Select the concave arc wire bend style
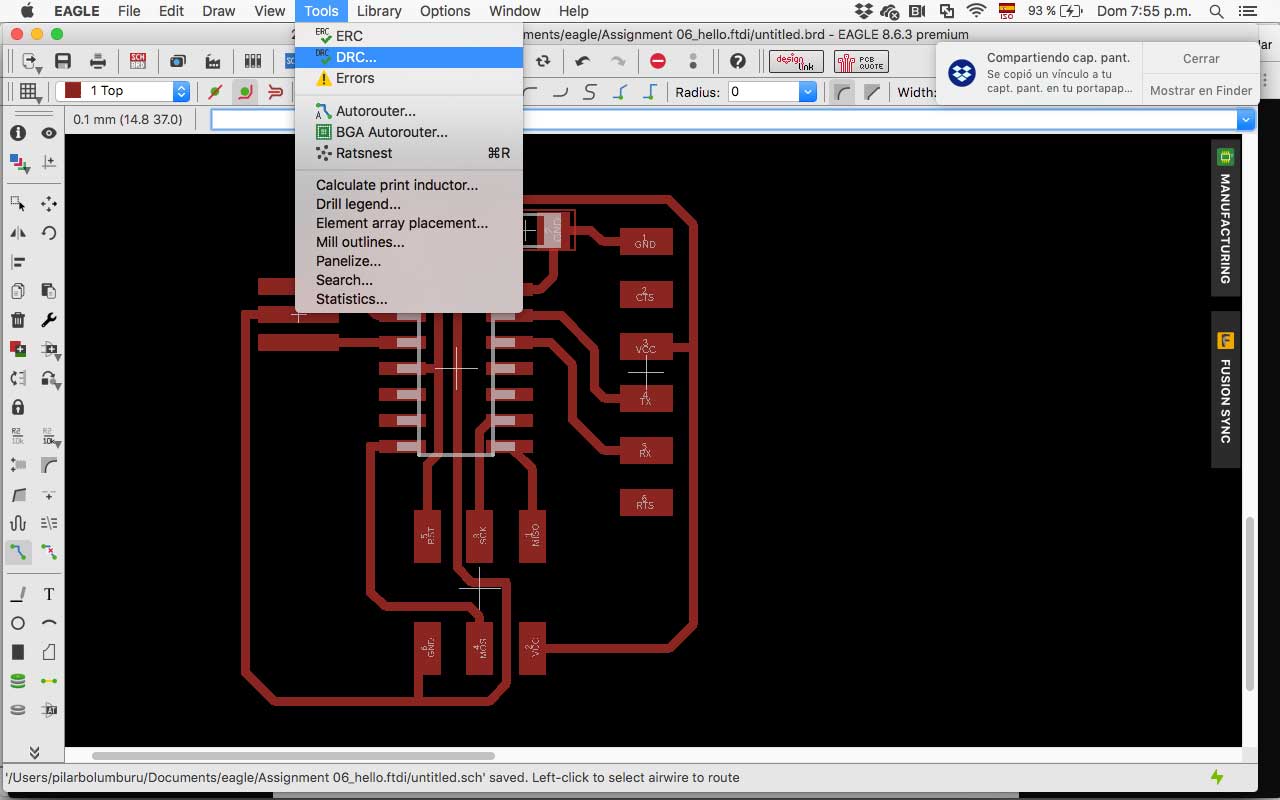1280x800 pixels. (x=560, y=91)
